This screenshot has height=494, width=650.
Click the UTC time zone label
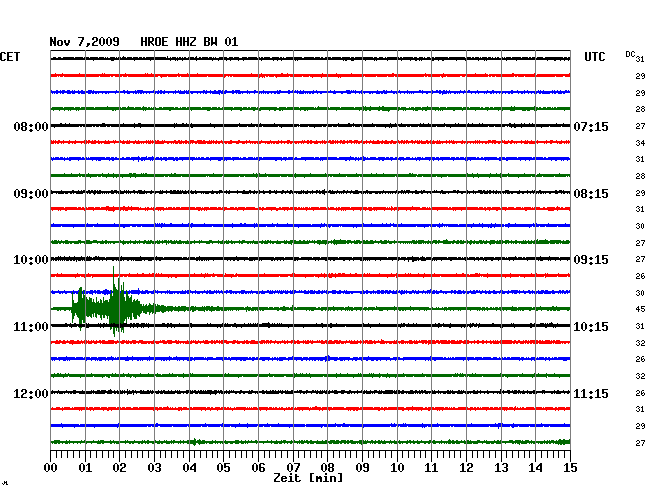coord(595,57)
